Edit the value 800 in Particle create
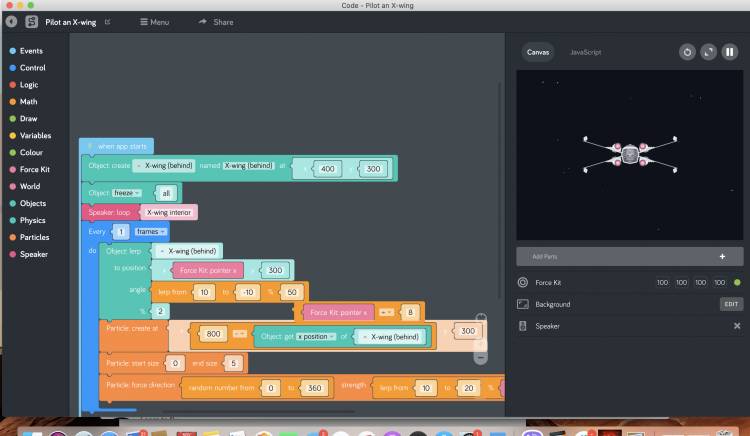Image resolution: width=750 pixels, height=436 pixels. point(213,334)
